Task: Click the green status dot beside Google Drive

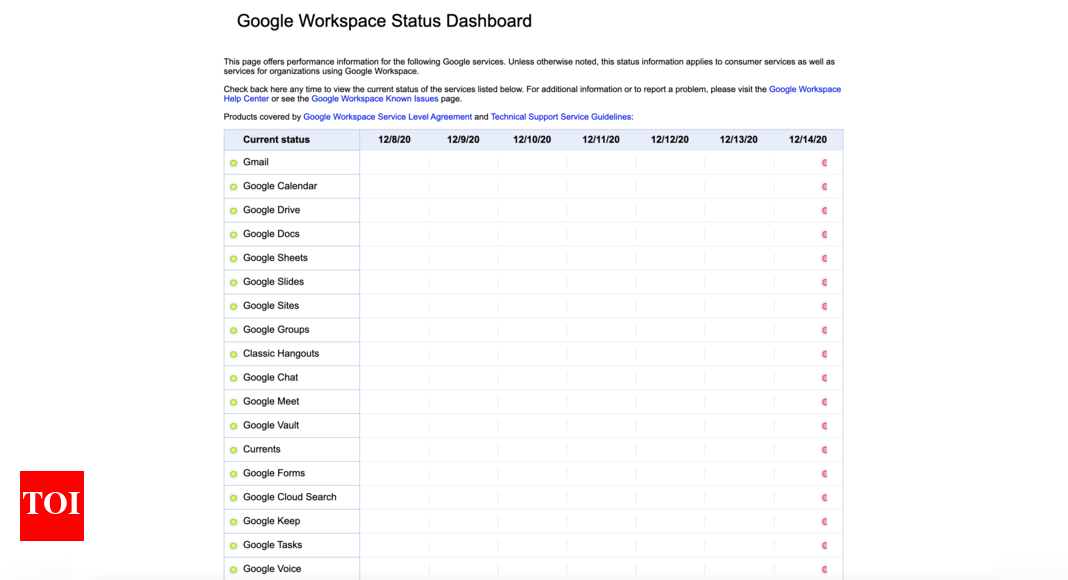Action: (x=234, y=210)
